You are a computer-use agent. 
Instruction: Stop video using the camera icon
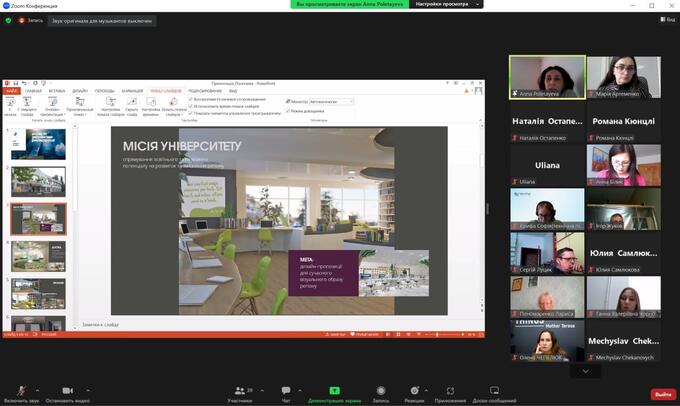pos(67,389)
